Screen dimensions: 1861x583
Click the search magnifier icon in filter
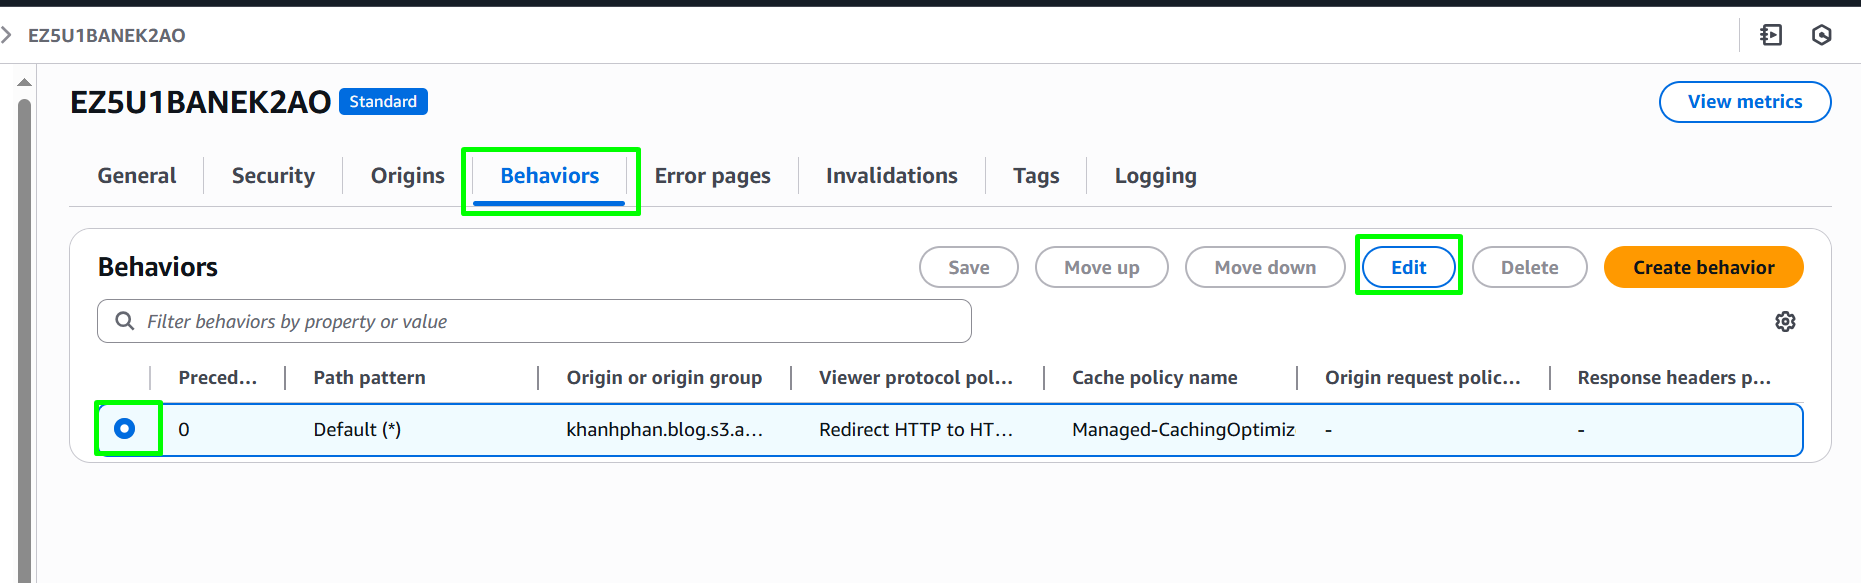(125, 321)
